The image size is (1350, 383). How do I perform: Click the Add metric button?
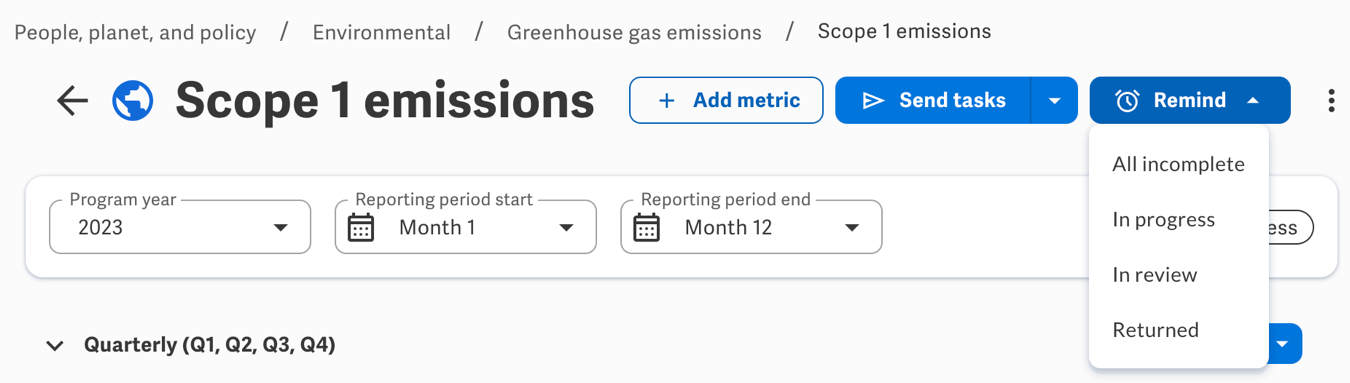[726, 100]
